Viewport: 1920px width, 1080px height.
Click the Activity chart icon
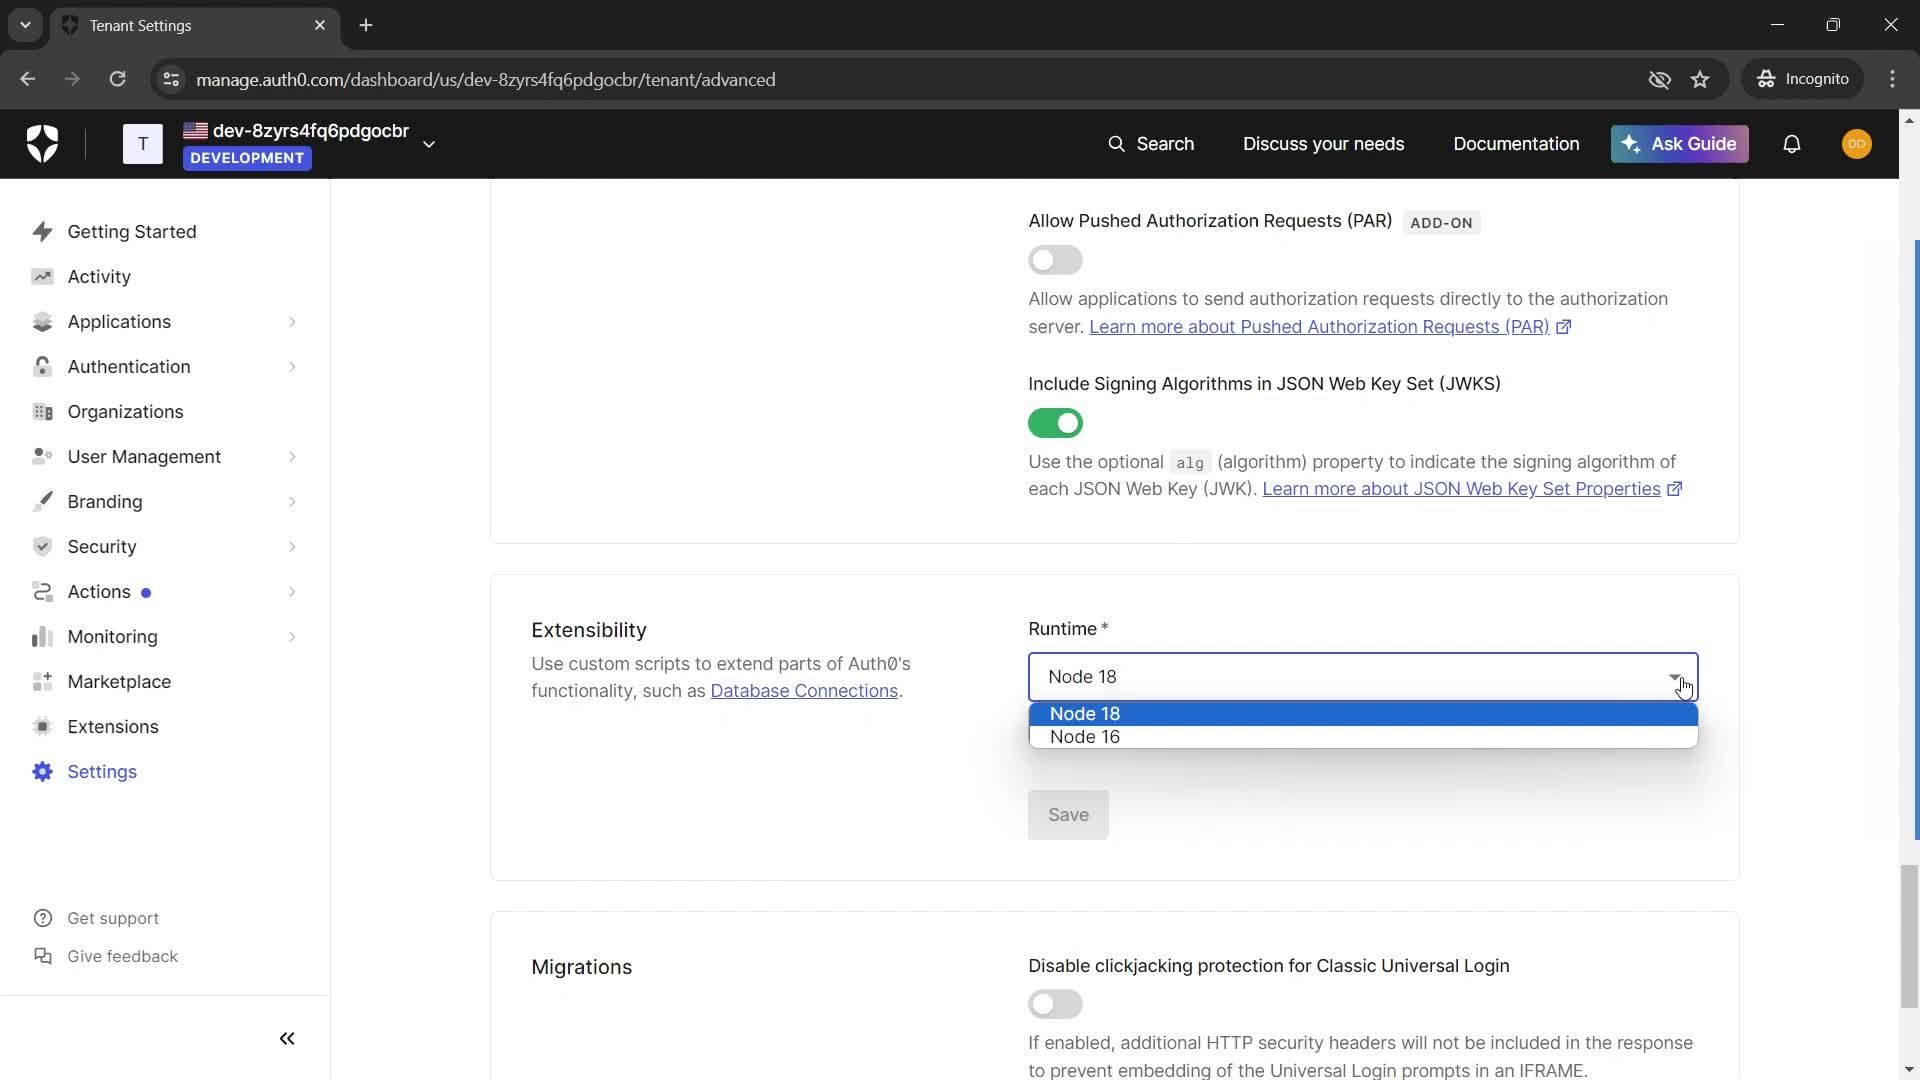(x=42, y=277)
